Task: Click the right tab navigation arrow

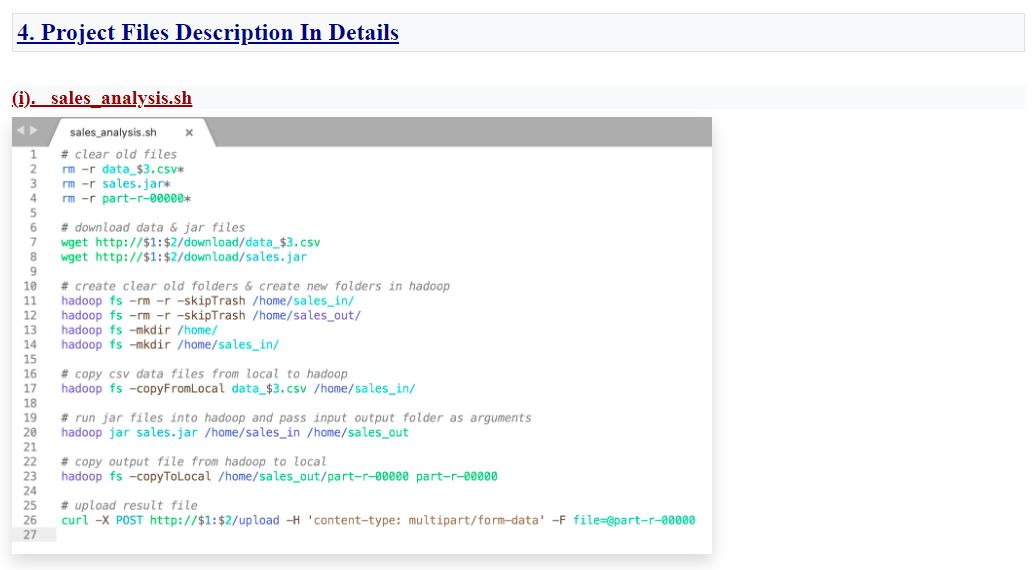Action: tap(33, 132)
